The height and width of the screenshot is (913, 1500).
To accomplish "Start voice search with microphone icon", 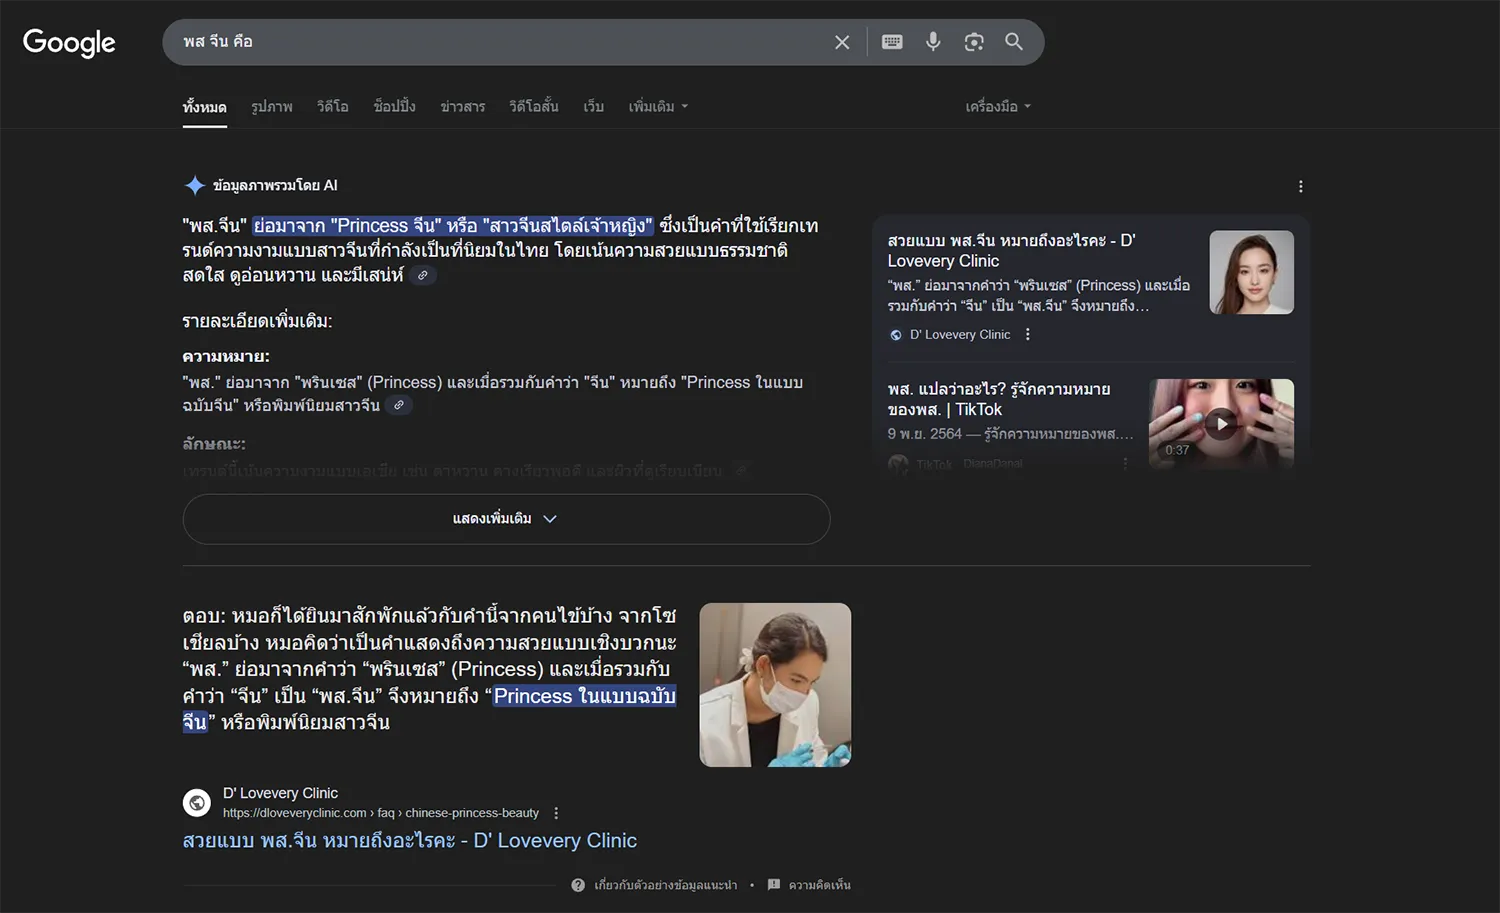I will click(933, 42).
